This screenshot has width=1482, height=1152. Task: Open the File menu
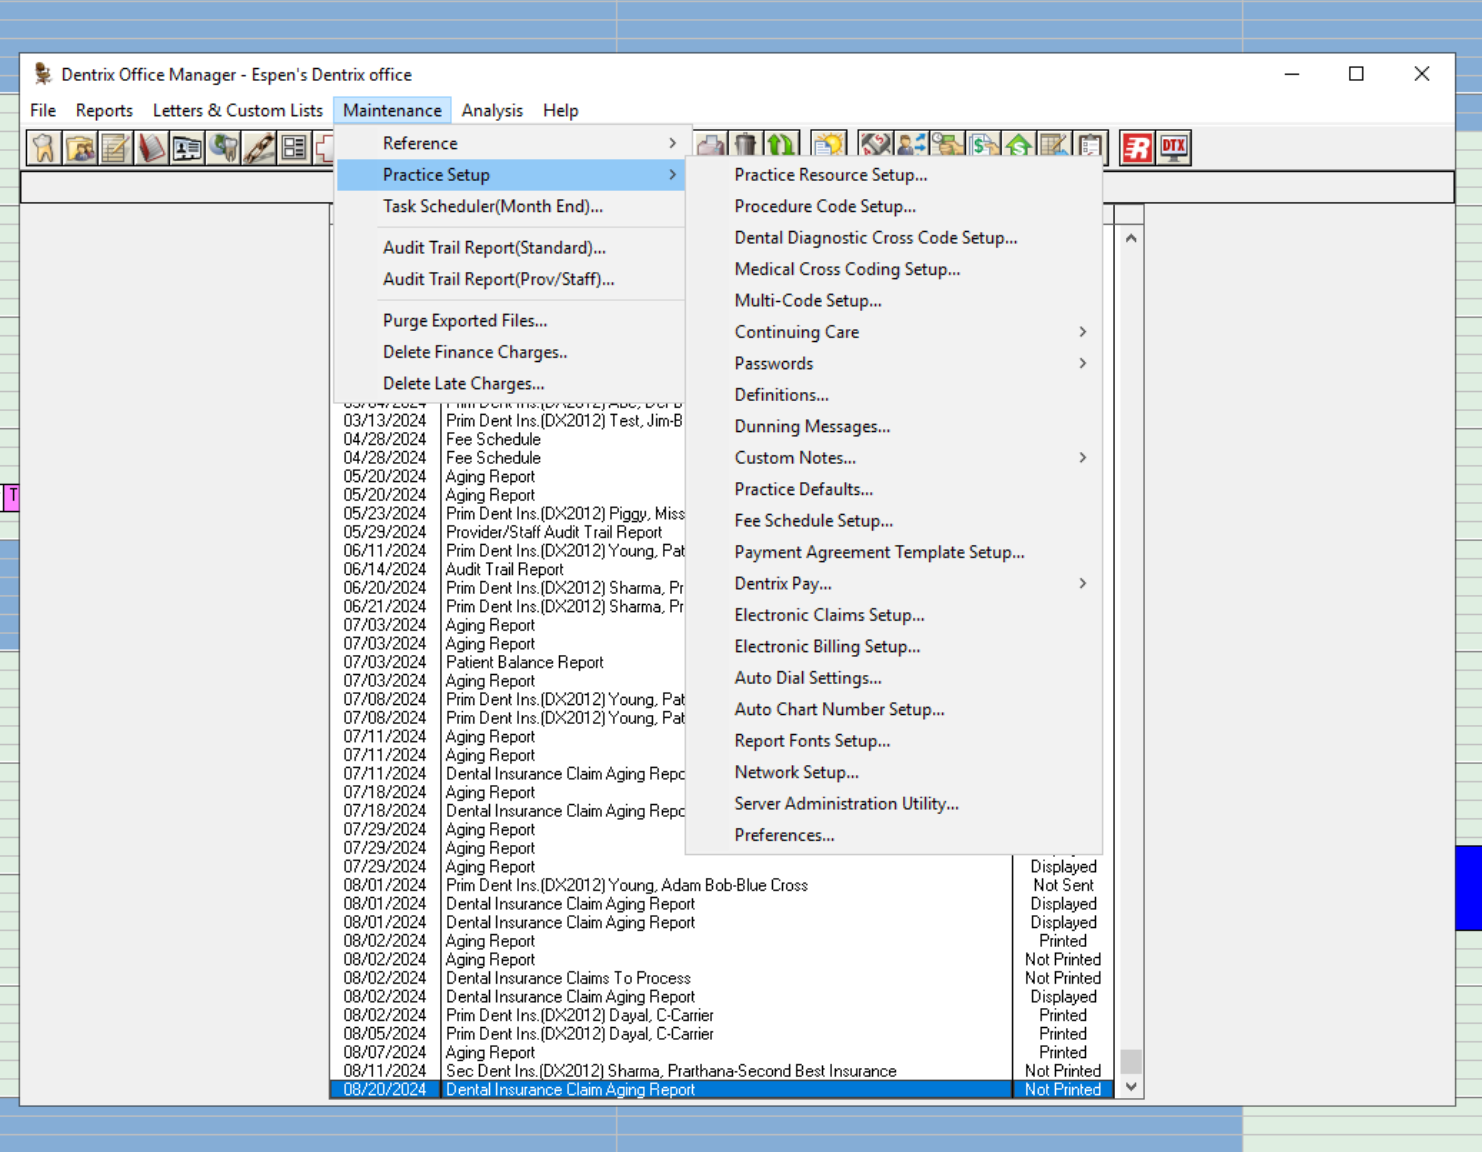43,110
